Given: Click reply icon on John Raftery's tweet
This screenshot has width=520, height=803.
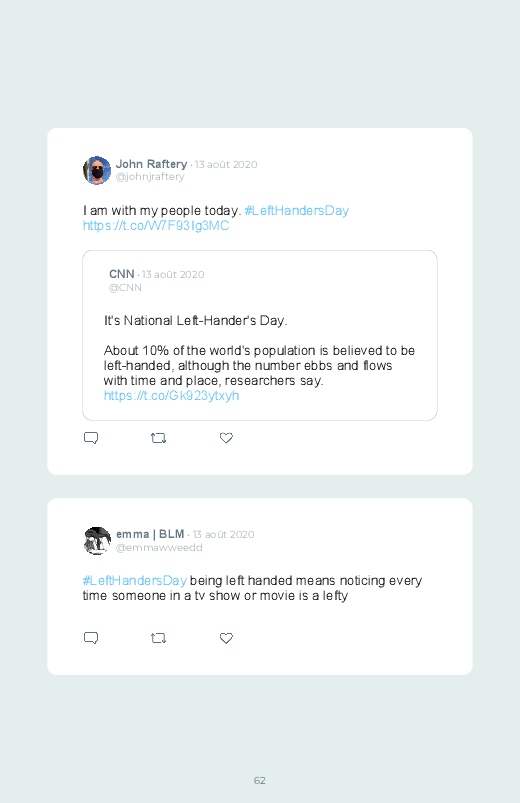Looking at the screenshot, I should pyautogui.click(x=91, y=438).
